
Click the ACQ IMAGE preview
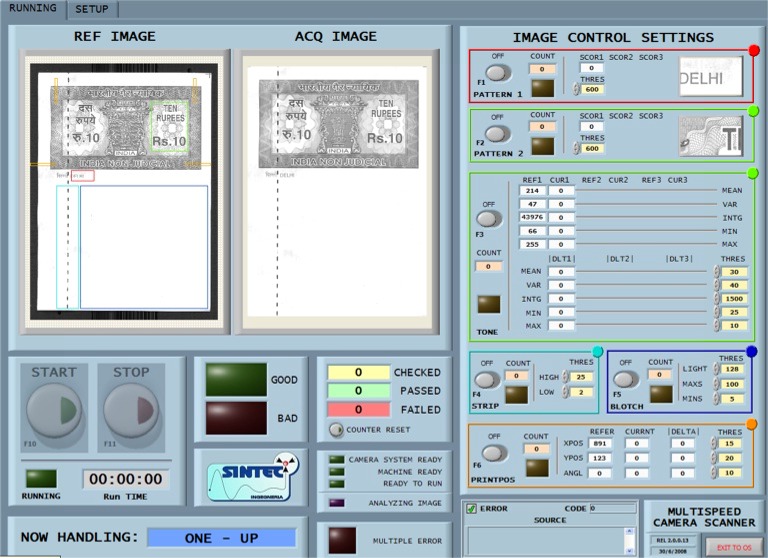[337, 192]
